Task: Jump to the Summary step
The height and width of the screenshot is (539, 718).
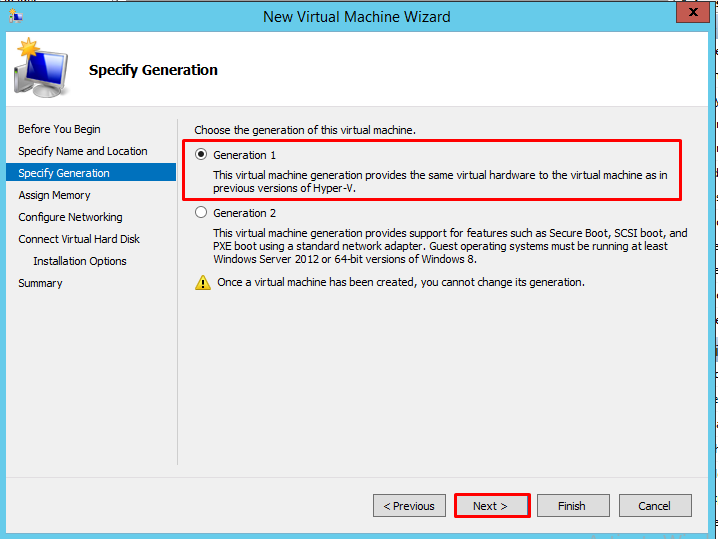Action: (x=40, y=283)
